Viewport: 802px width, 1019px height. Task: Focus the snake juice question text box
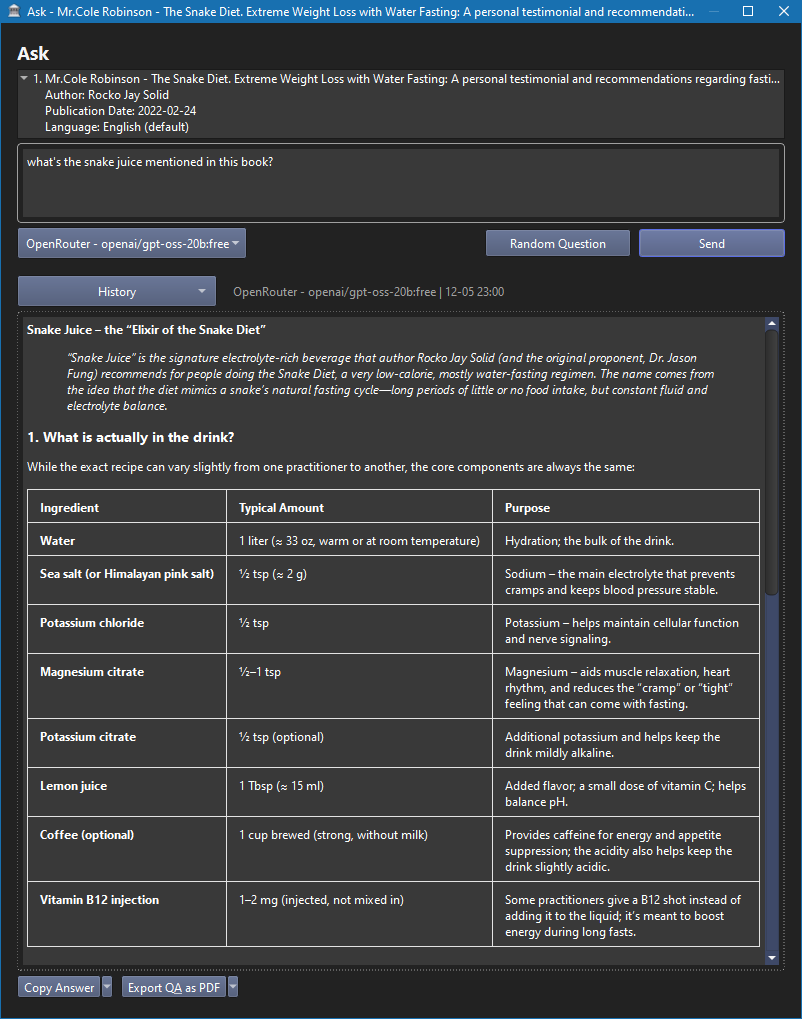[x=400, y=183]
